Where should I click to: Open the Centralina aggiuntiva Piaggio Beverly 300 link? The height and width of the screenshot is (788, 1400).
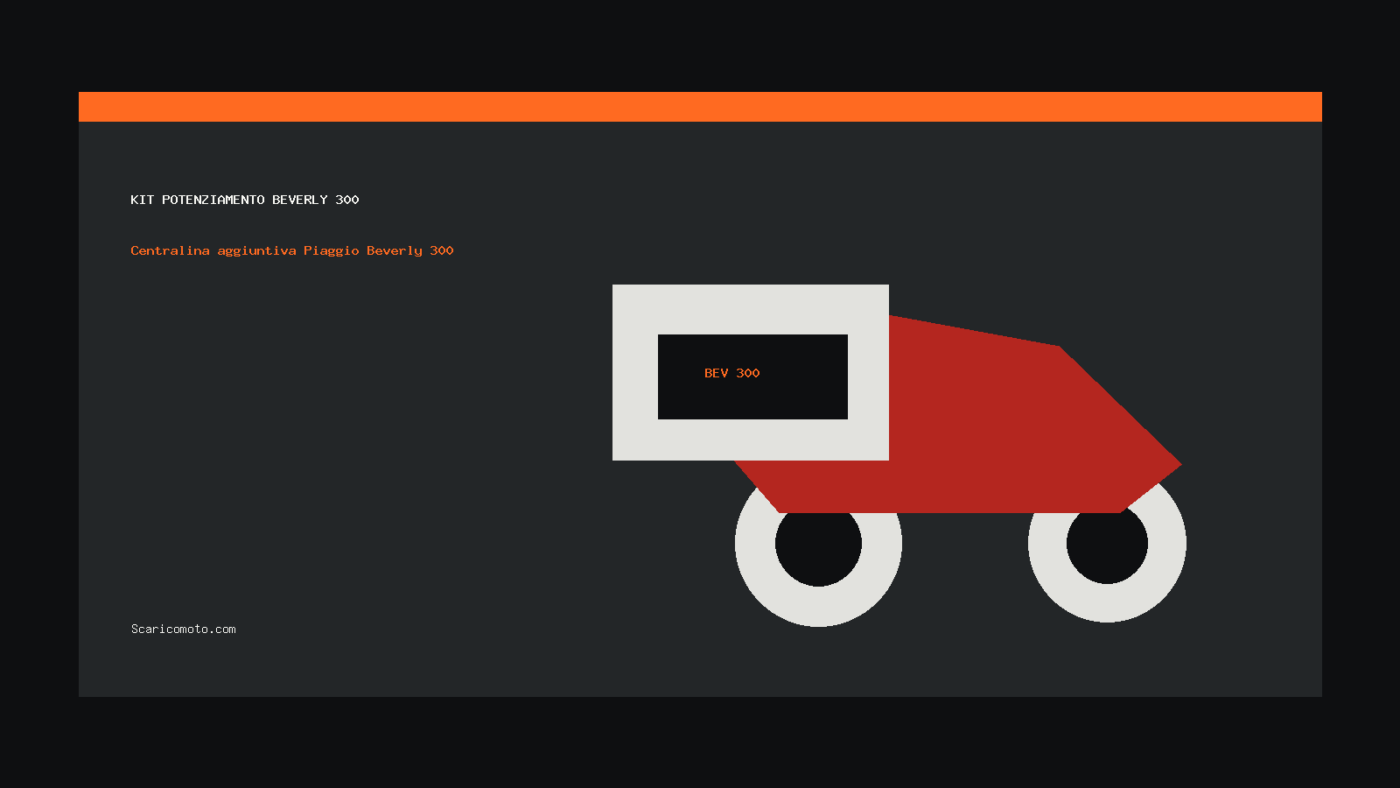click(292, 251)
